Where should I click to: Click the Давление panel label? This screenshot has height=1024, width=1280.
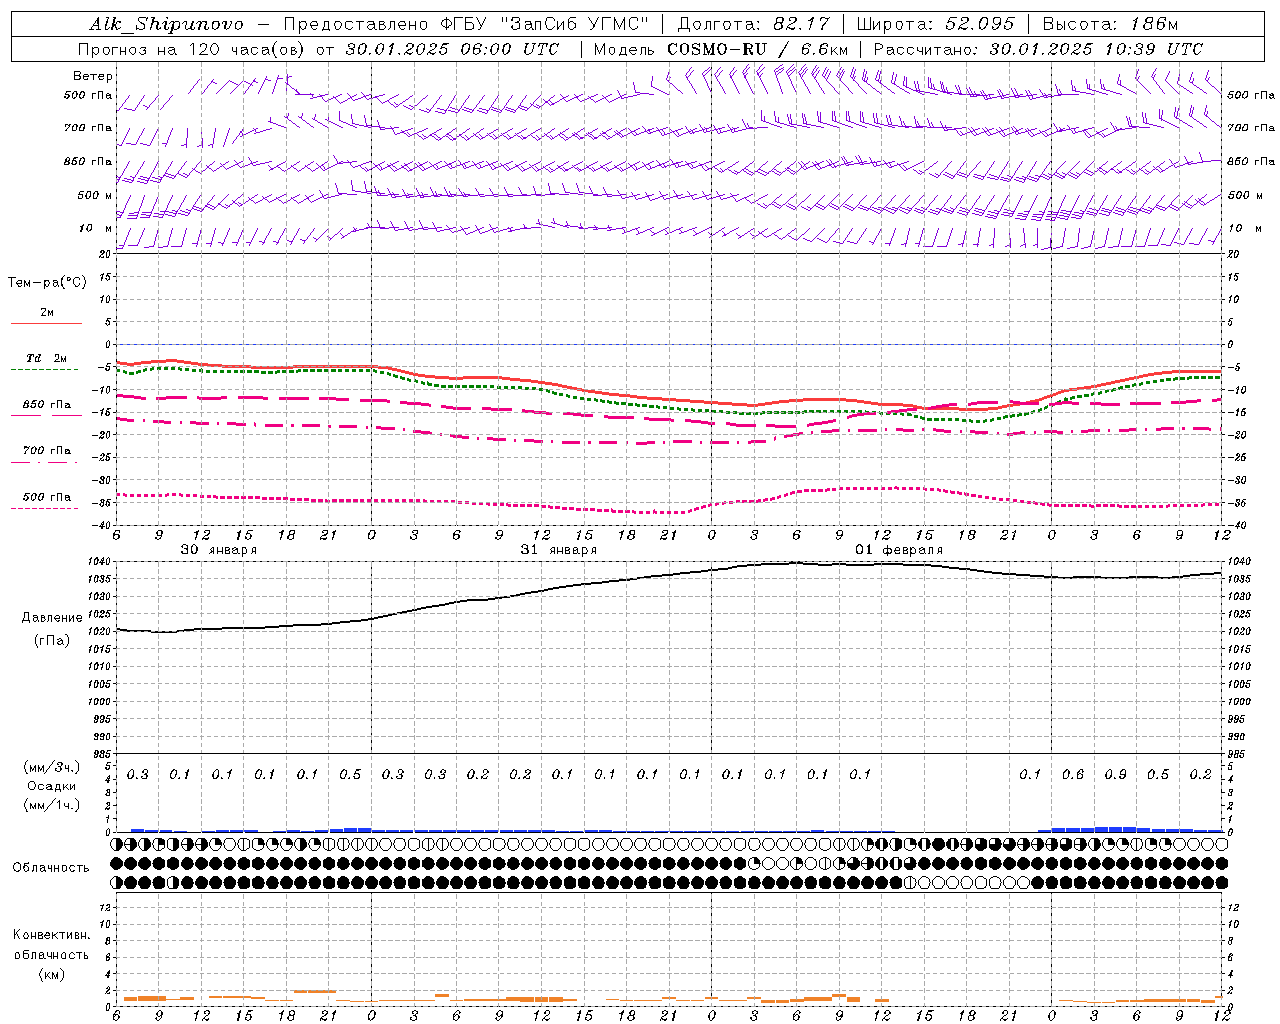52,618
